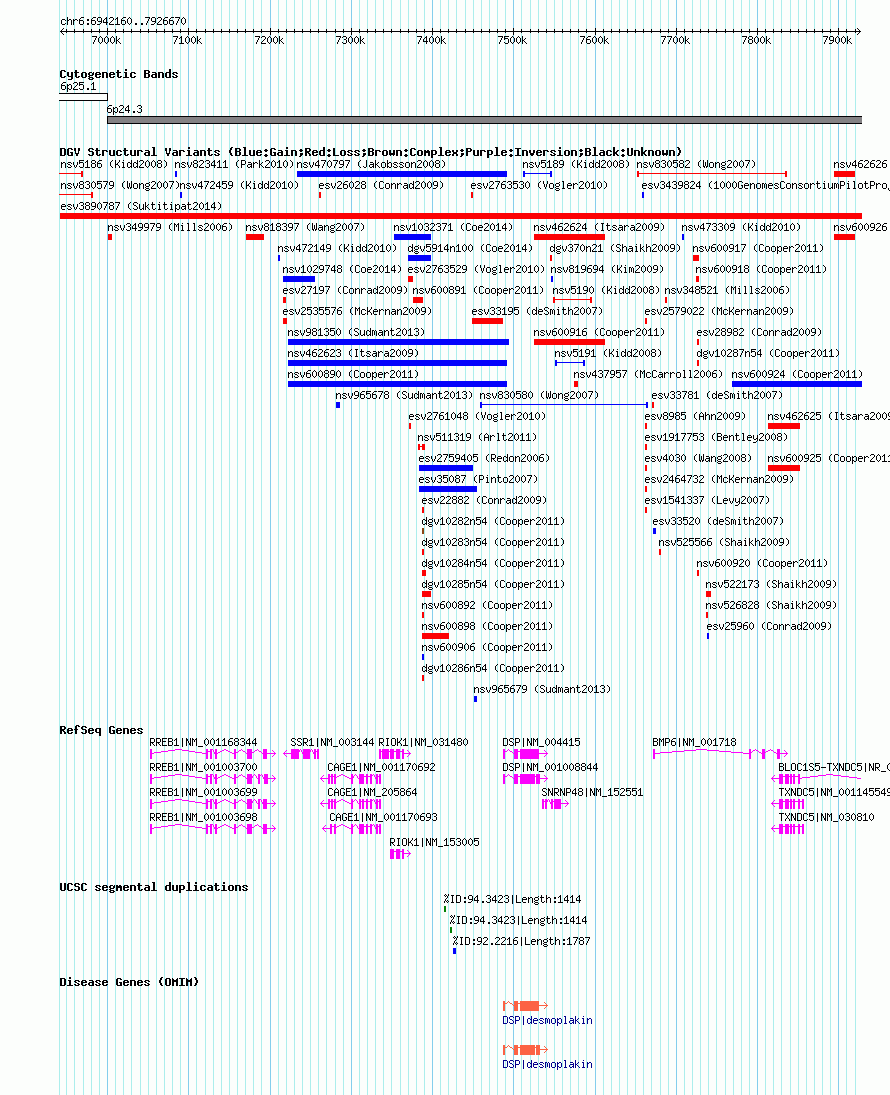This screenshot has width=890, height=1095.
Task: Open segmental duplication %ID:92.2216|Length:1787
Action: coord(521,941)
